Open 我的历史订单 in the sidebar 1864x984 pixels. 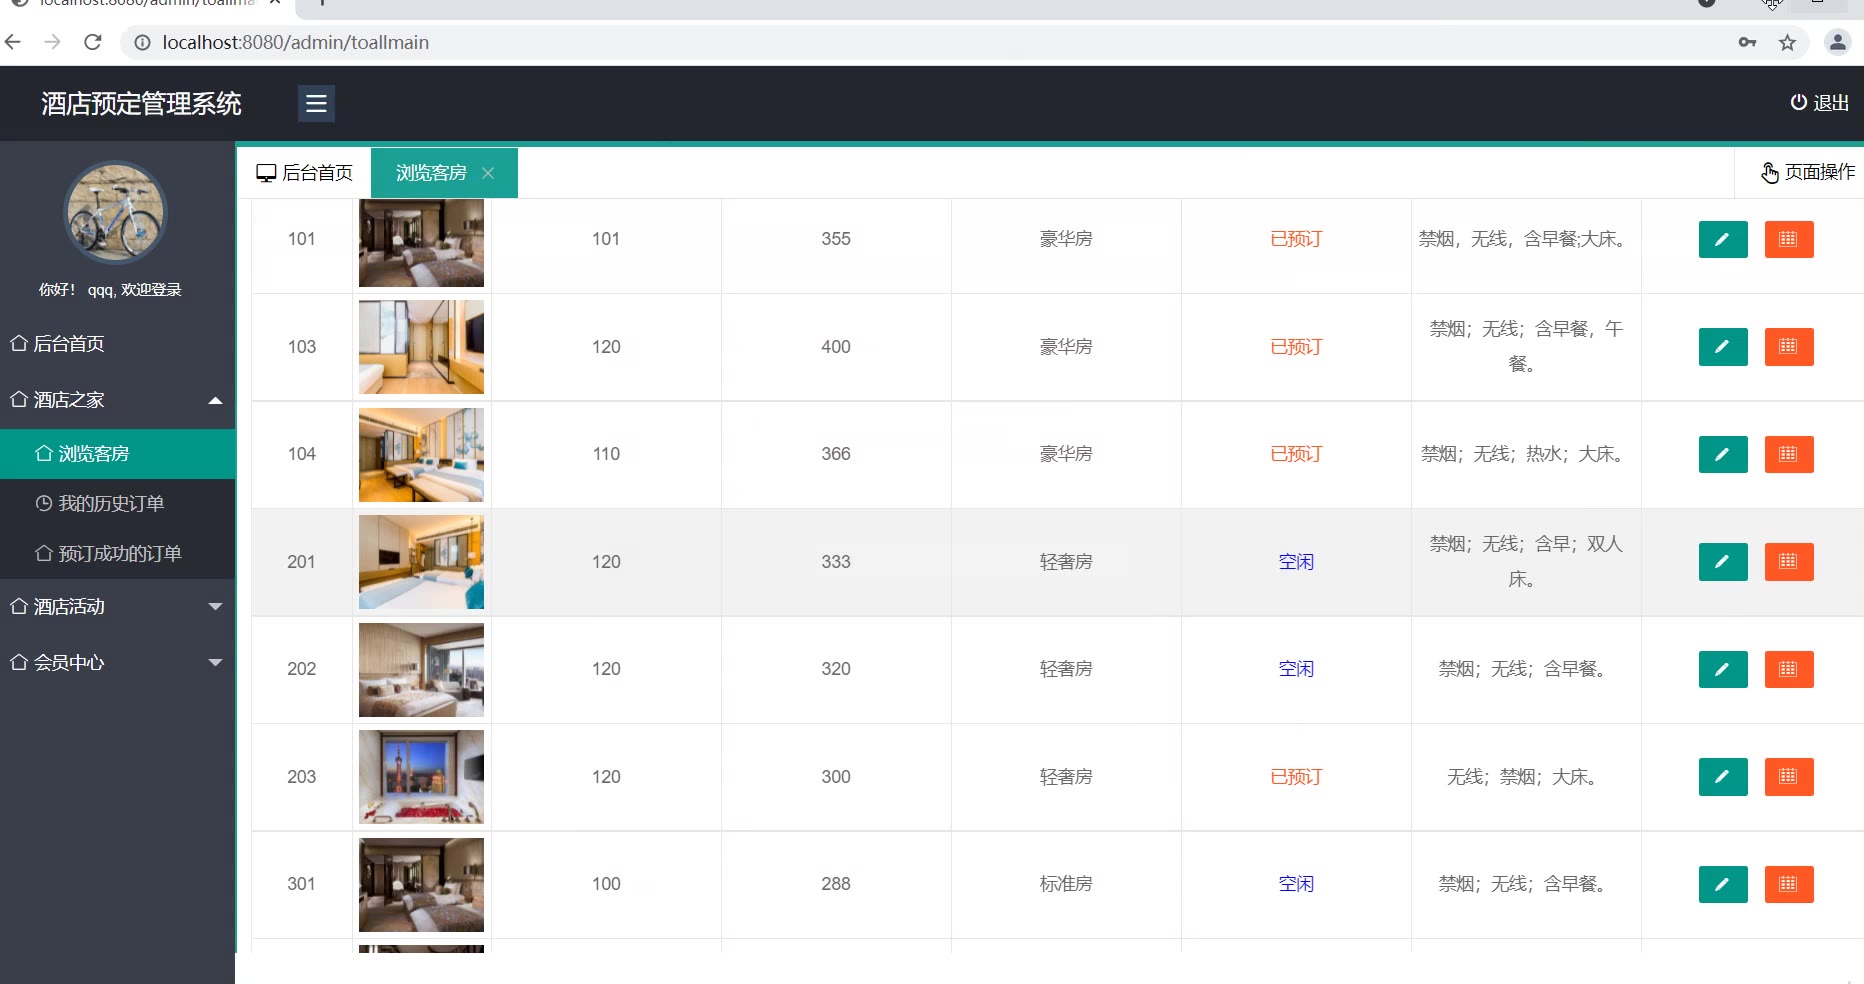[117, 504]
